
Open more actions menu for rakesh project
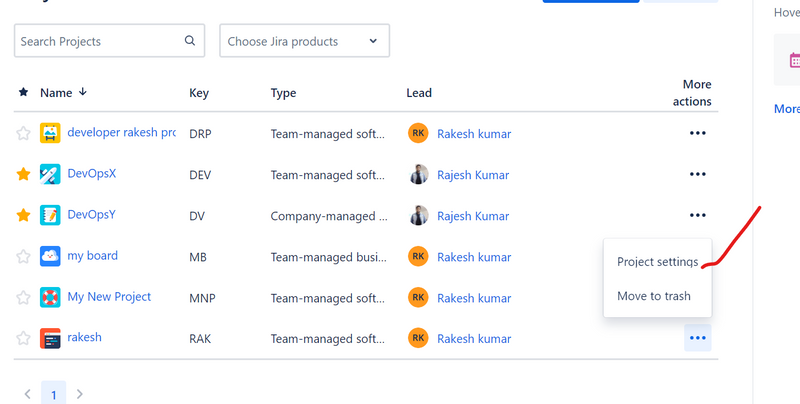(x=697, y=338)
